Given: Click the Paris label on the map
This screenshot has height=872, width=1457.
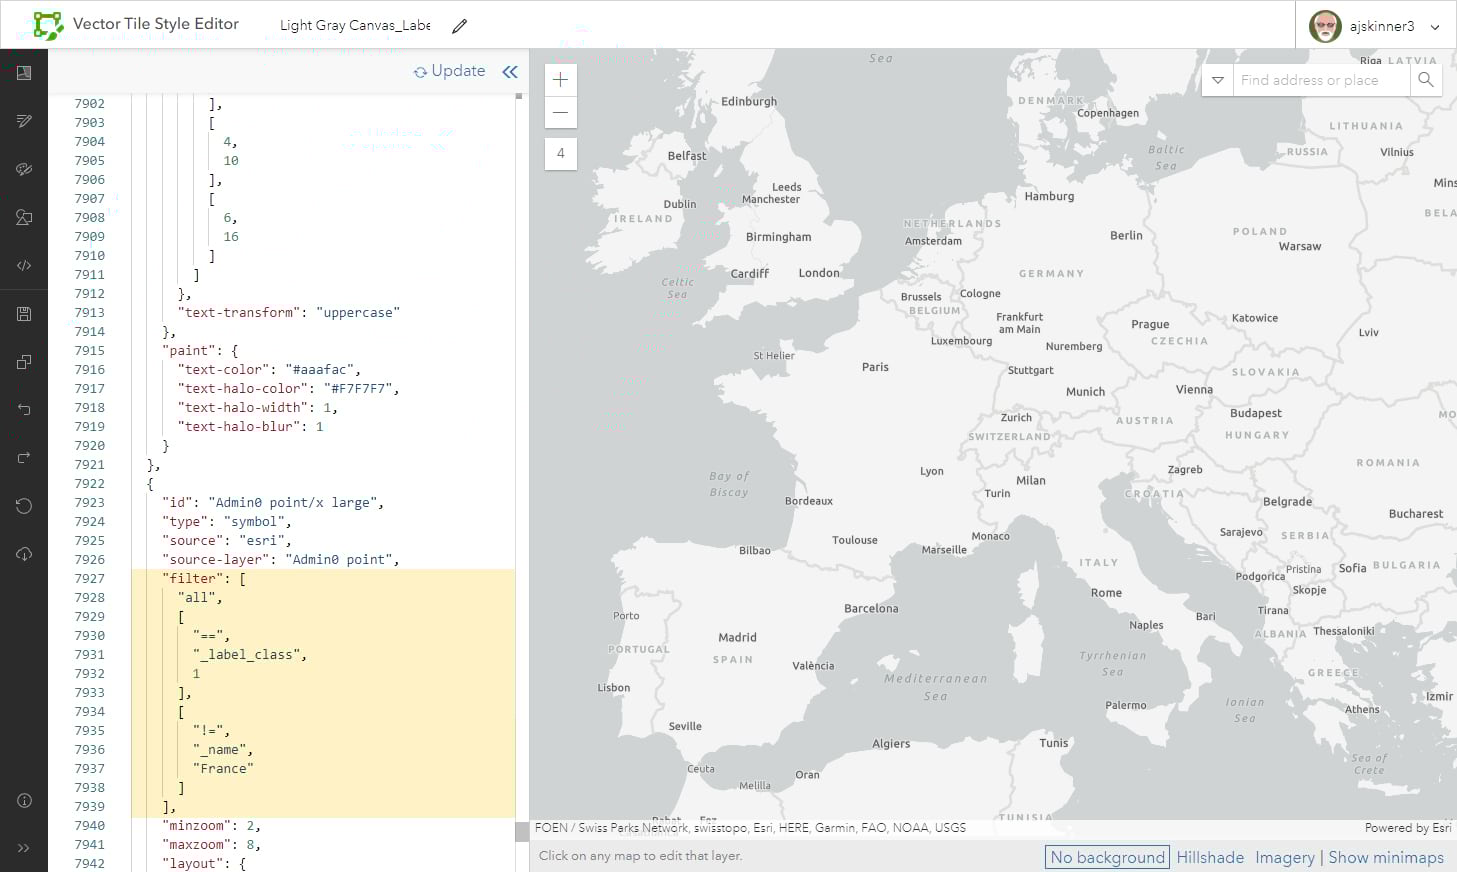Looking at the screenshot, I should [x=875, y=367].
